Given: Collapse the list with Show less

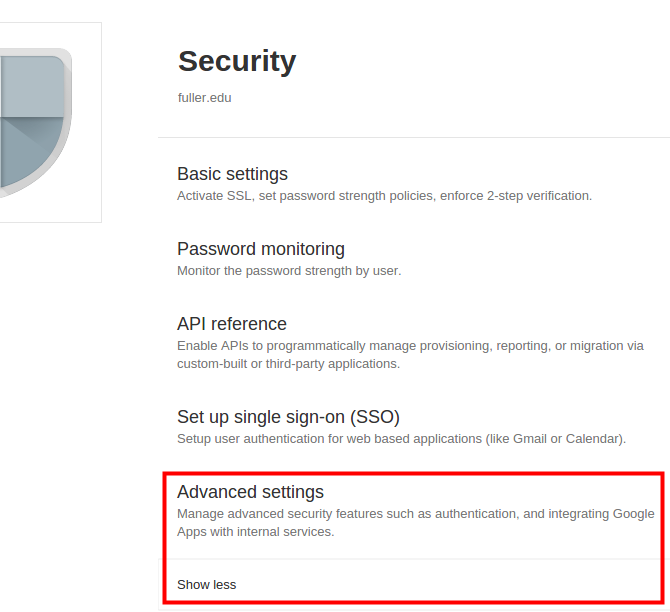Looking at the screenshot, I should tap(206, 585).
